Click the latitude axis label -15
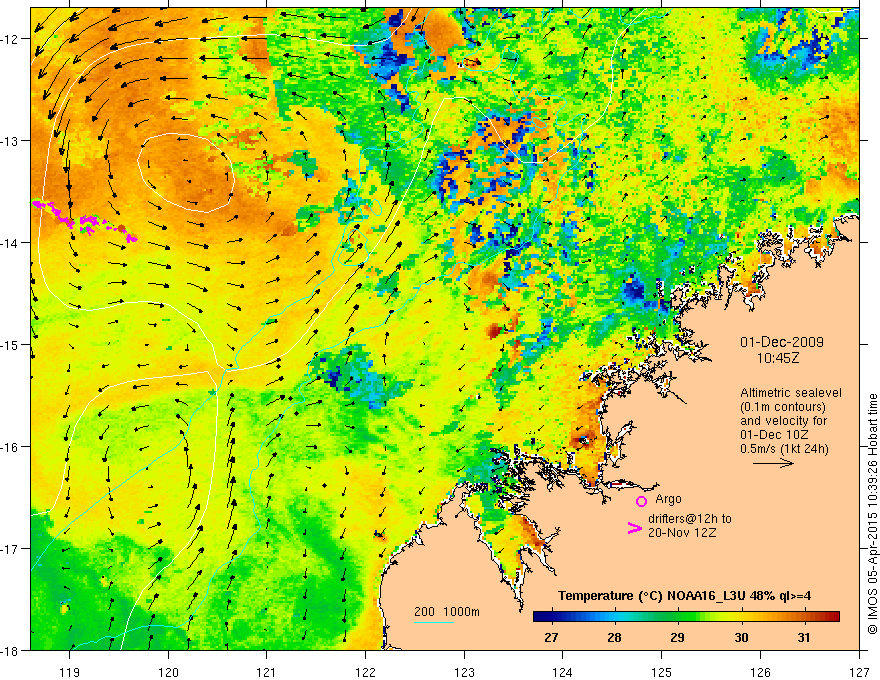Screen dimensions: 880x680 click(11, 344)
